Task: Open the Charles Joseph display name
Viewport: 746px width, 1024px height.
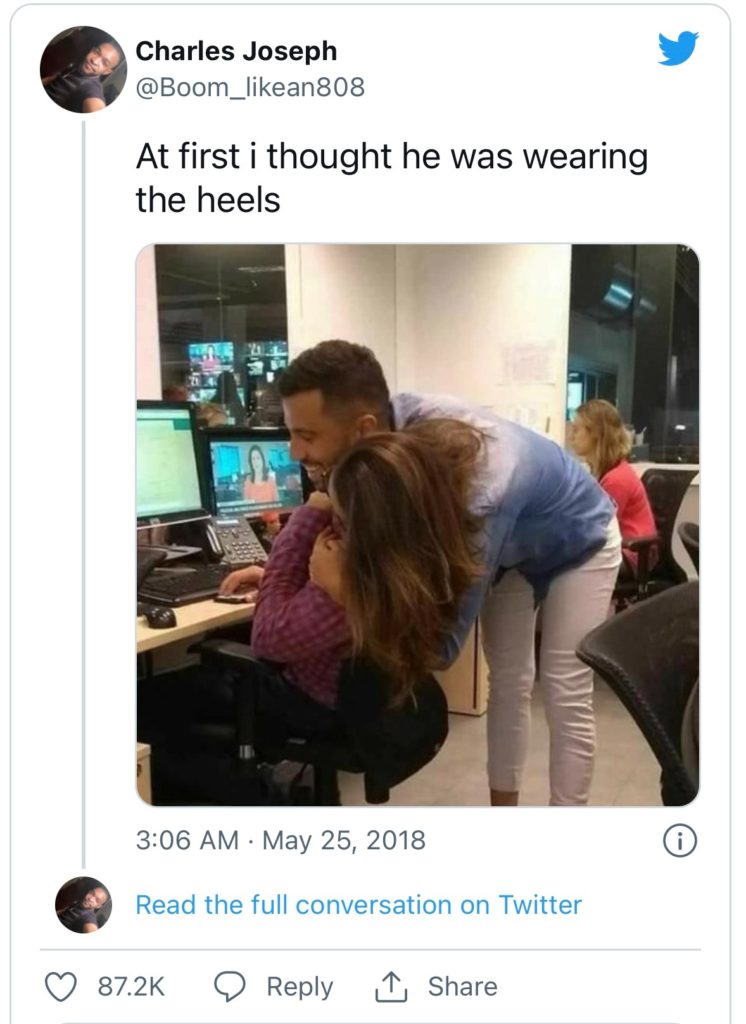Action: click(236, 51)
